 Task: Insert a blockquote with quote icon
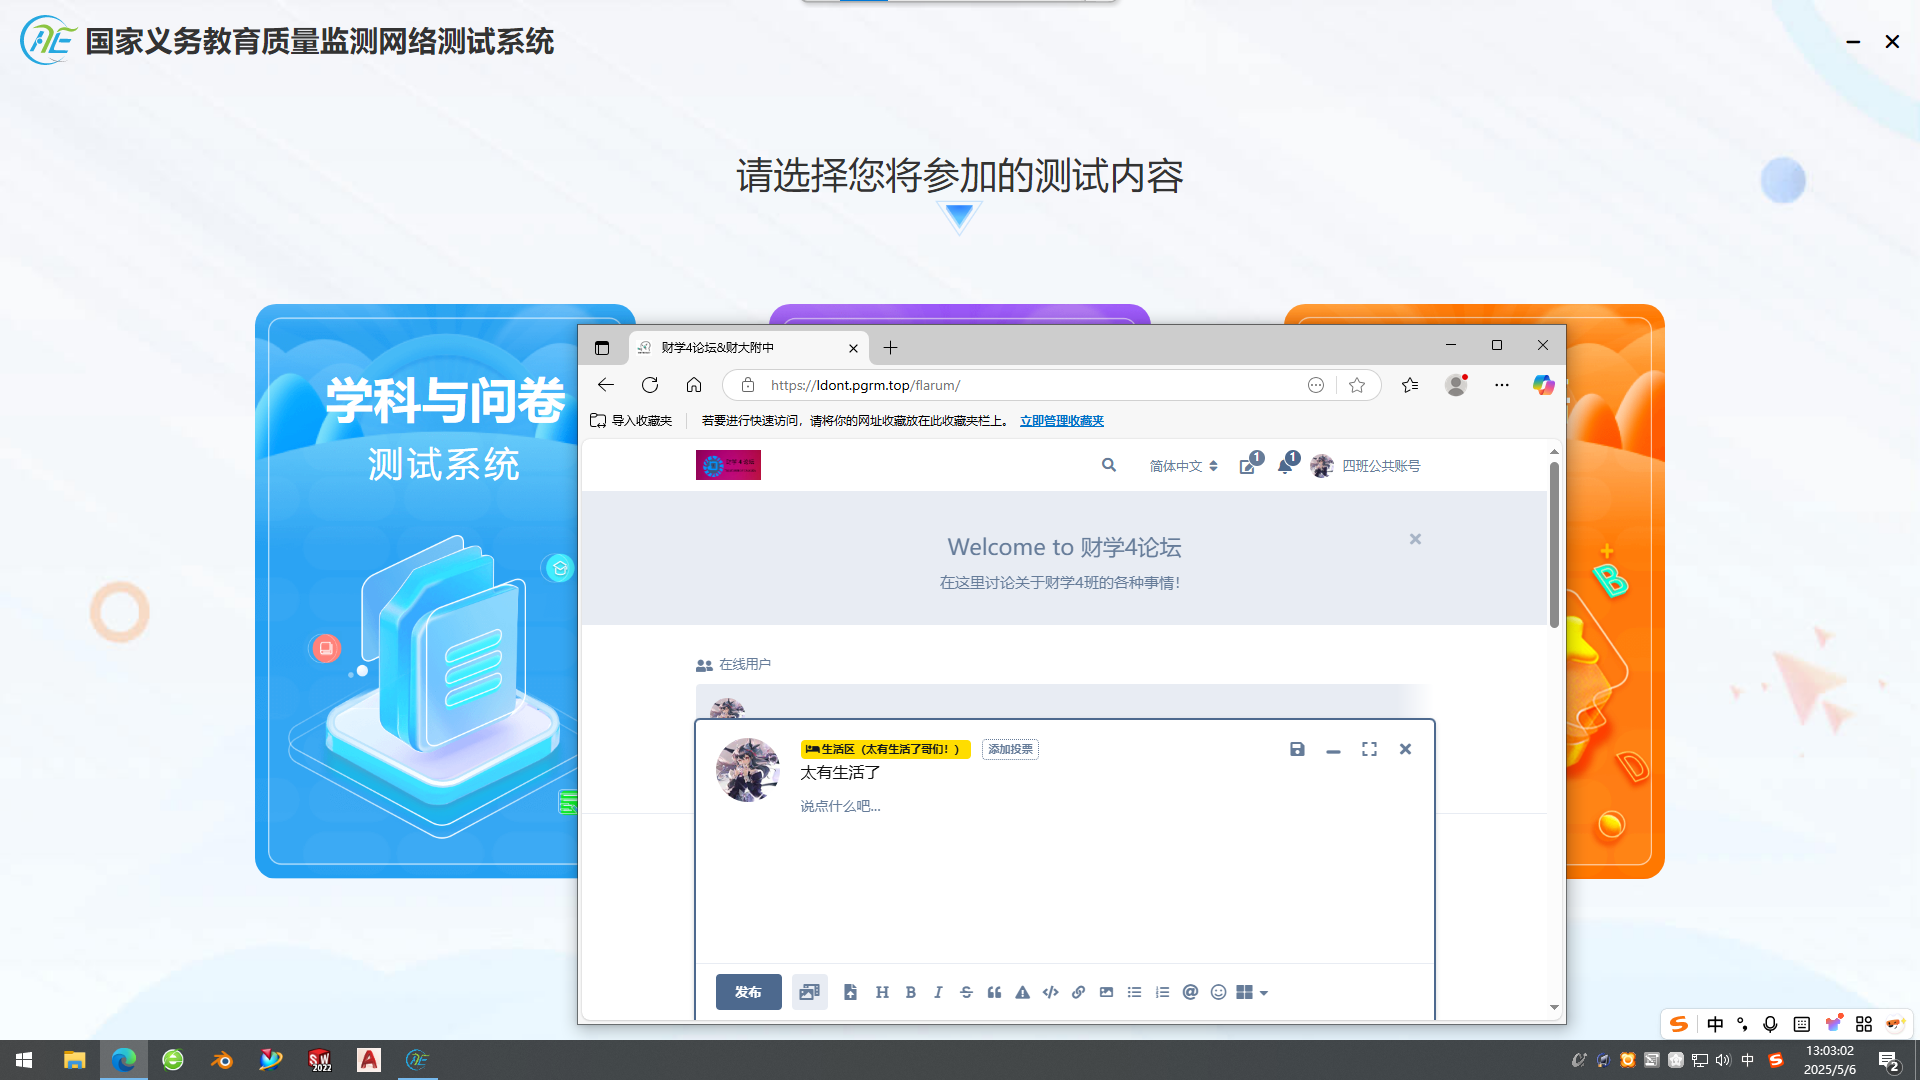[994, 992]
